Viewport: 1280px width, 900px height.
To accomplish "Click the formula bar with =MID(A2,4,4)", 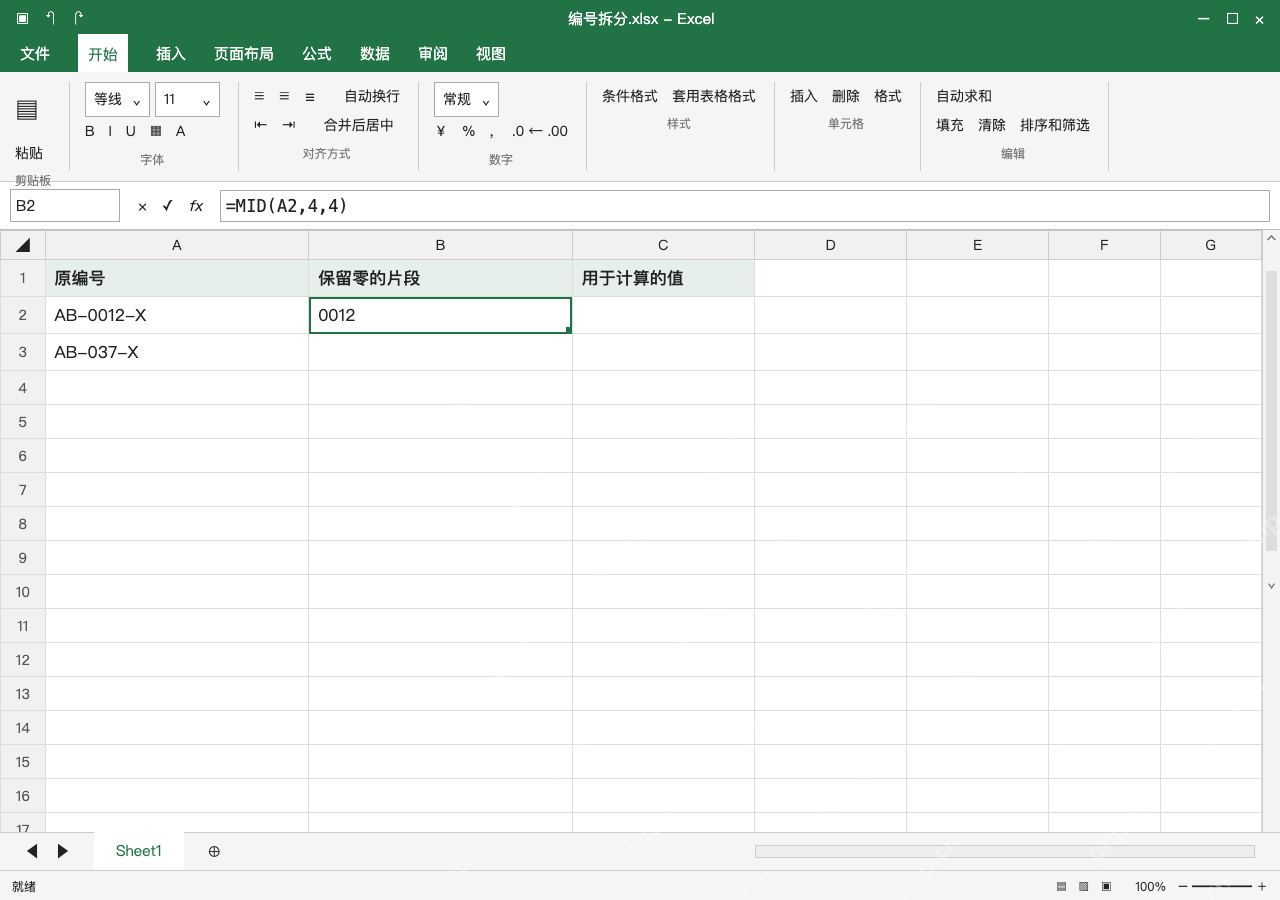I will [745, 206].
